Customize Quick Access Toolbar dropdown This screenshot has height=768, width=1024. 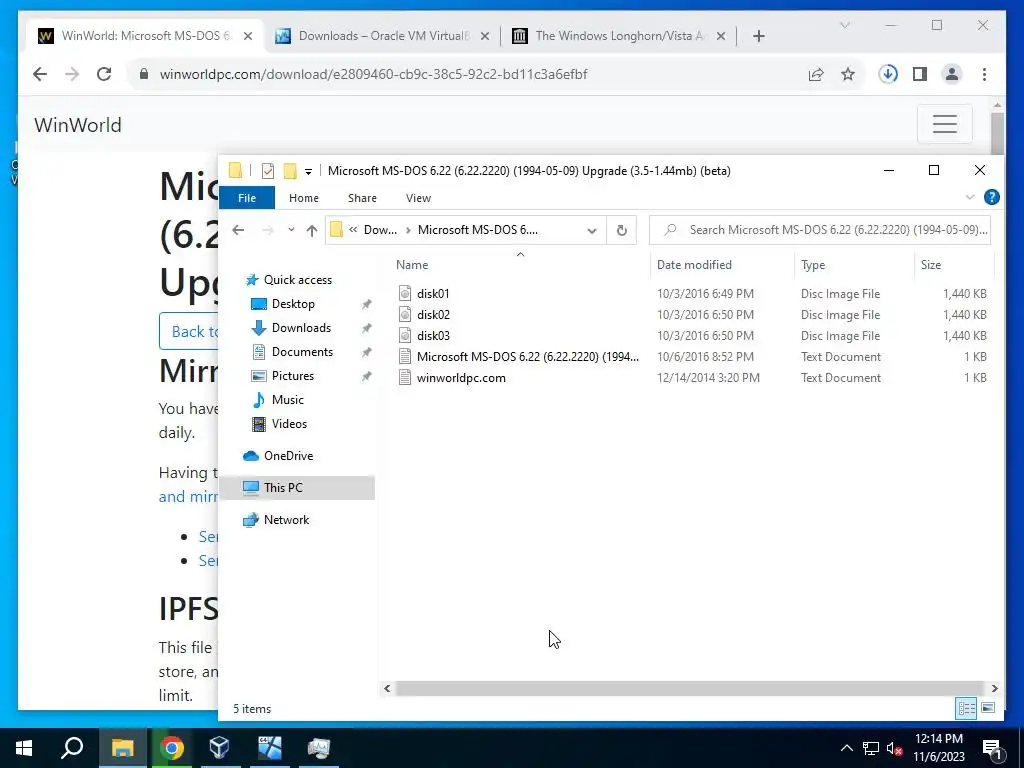(308, 172)
